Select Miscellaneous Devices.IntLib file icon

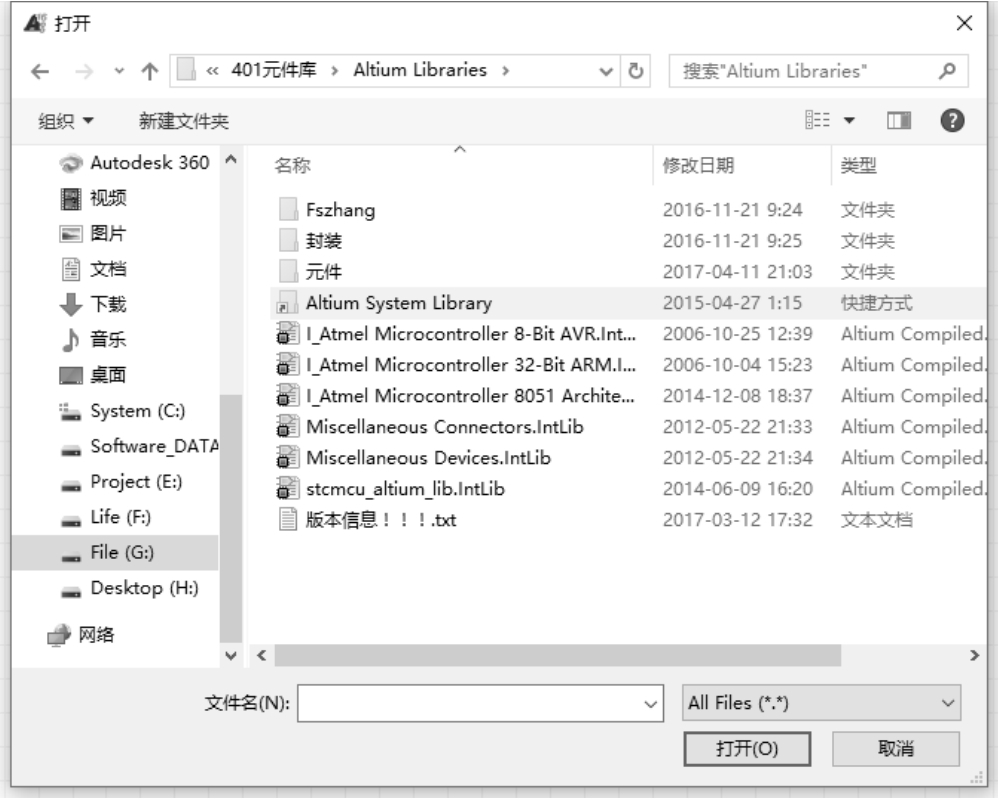pos(288,458)
